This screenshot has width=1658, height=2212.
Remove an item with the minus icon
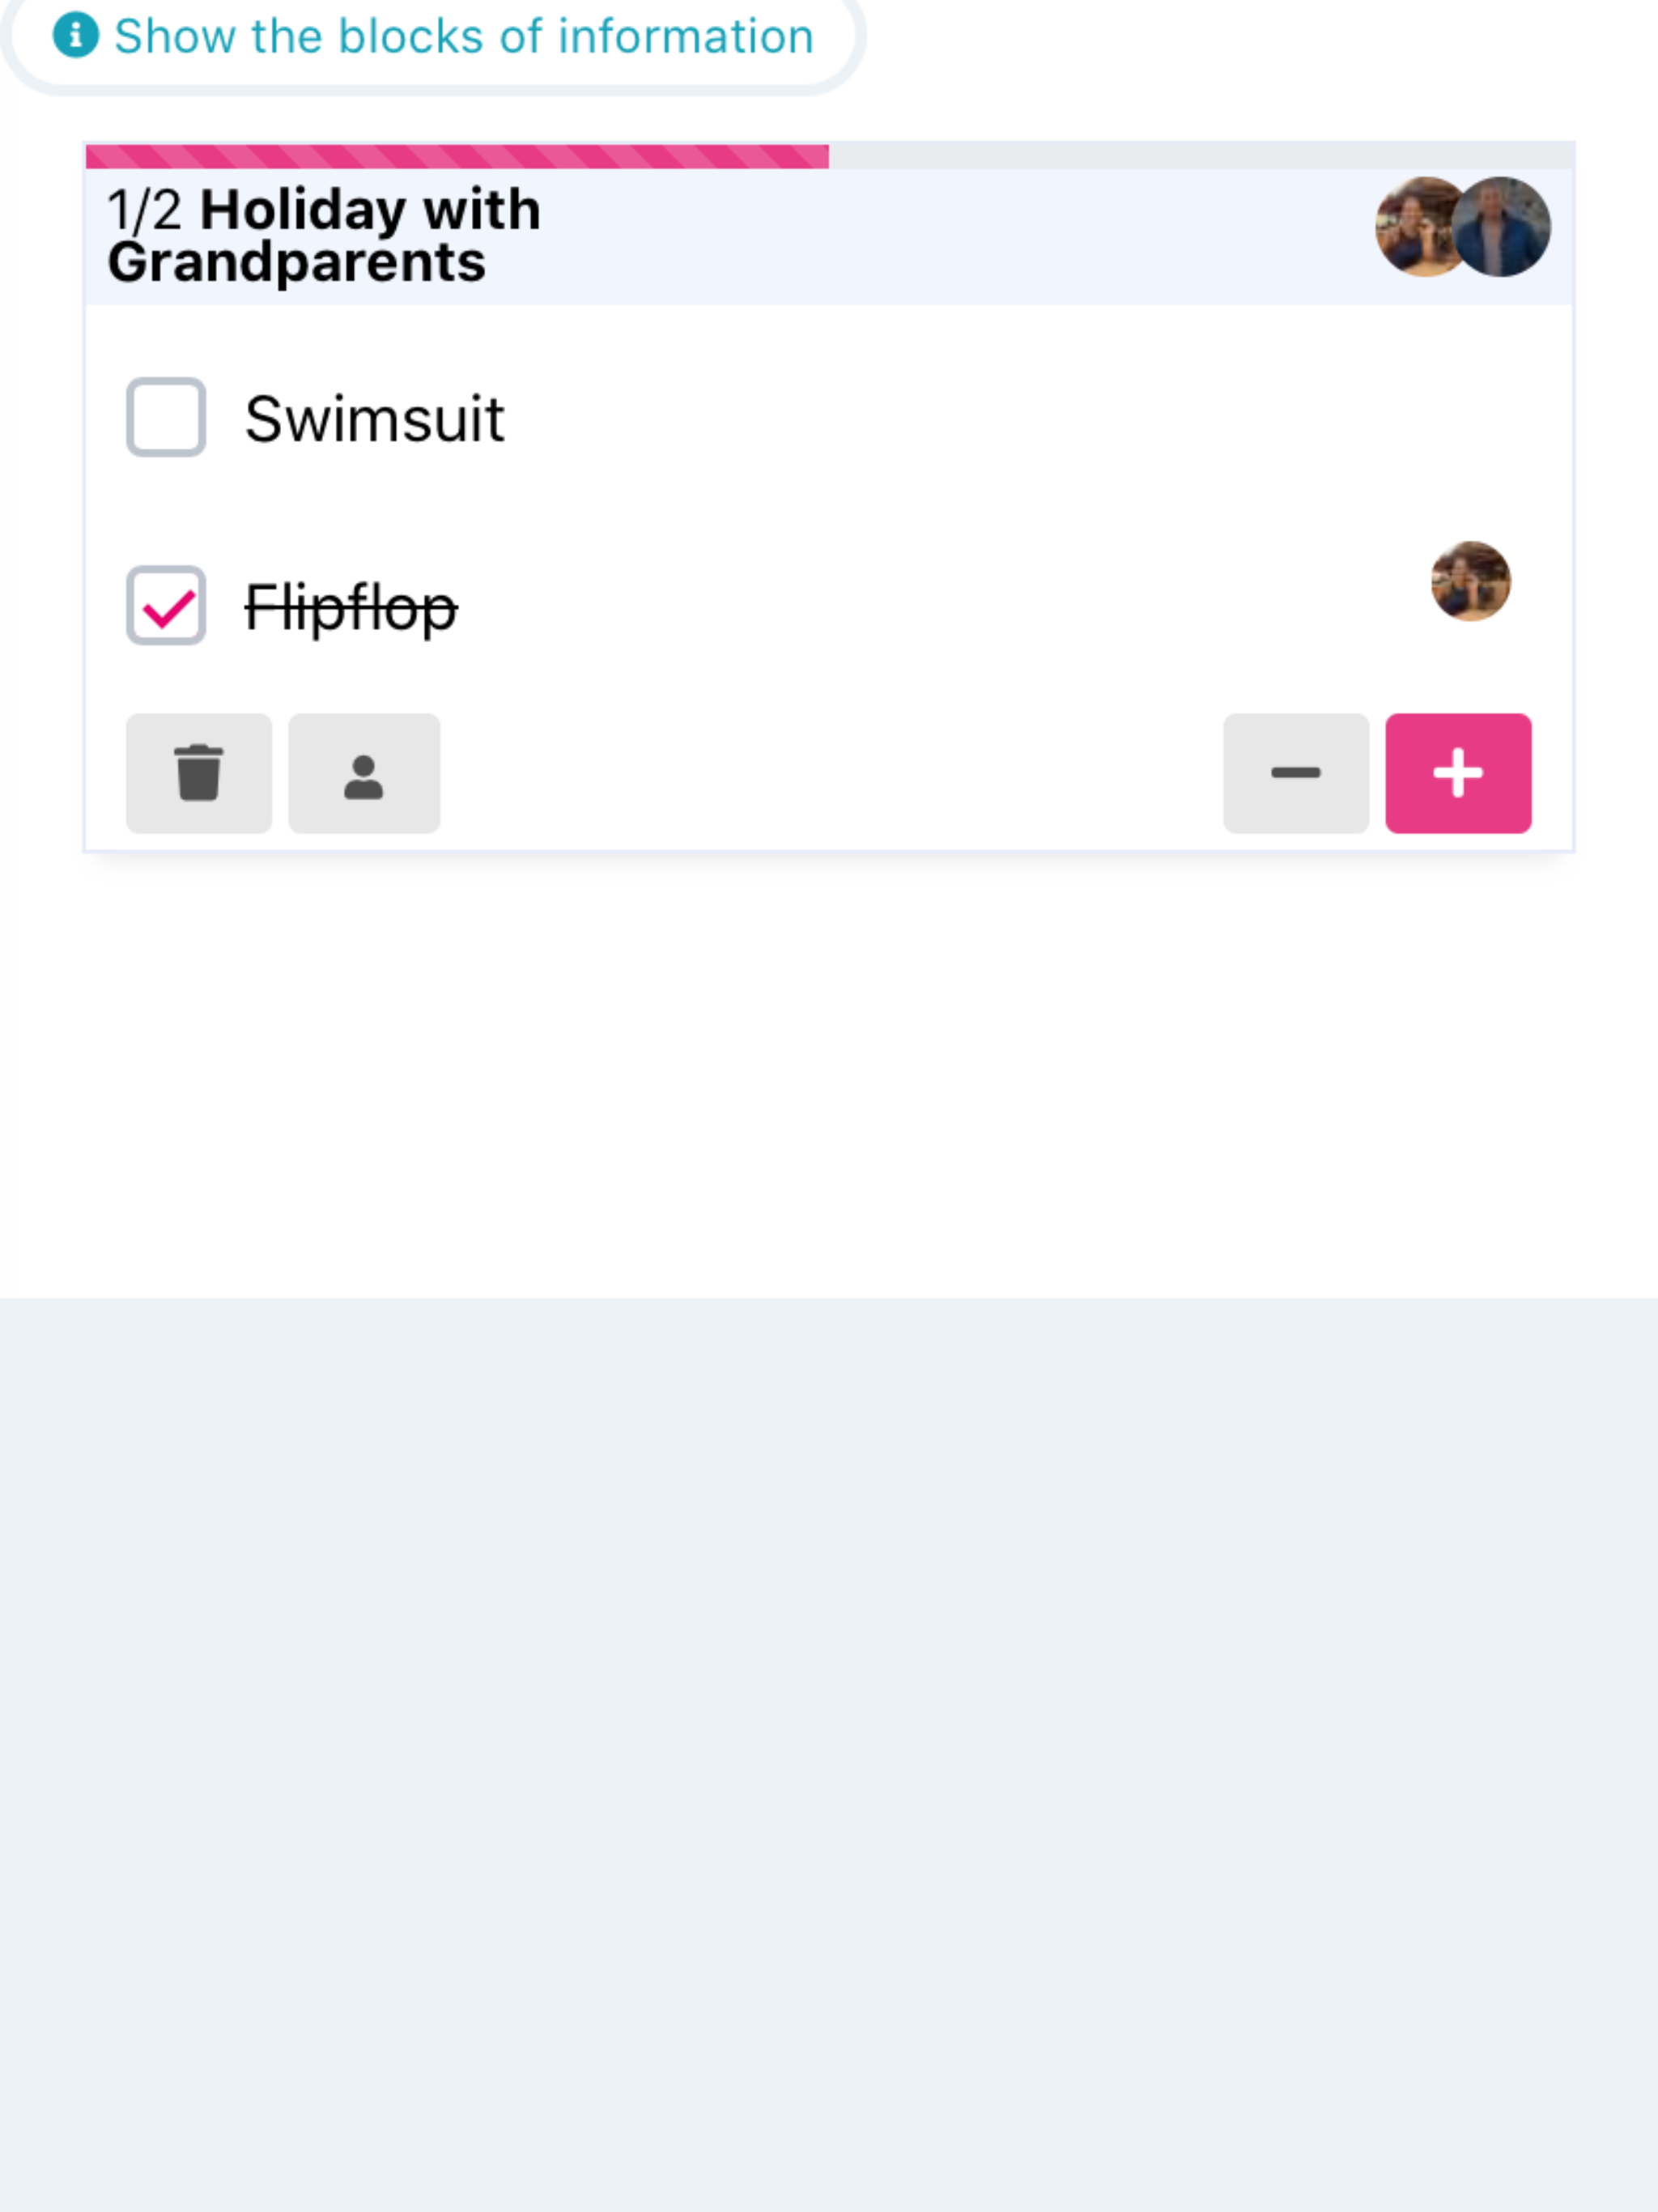coord(1296,772)
